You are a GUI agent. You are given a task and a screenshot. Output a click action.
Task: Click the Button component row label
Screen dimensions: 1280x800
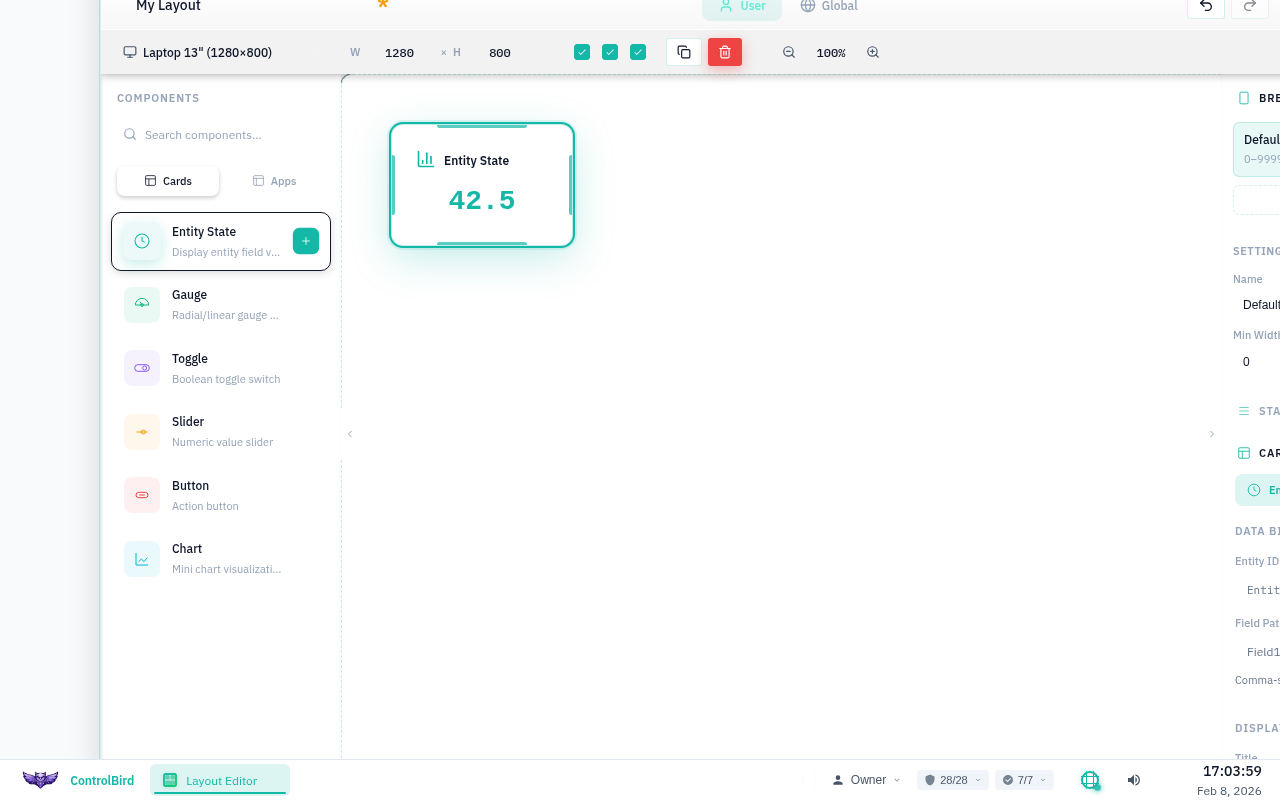pos(190,486)
